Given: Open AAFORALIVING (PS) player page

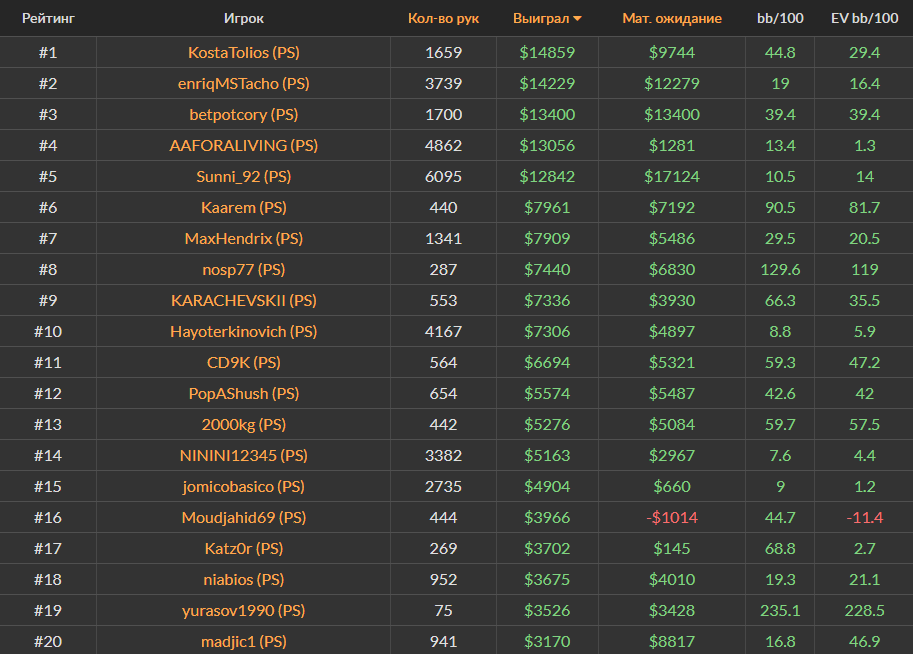Looking at the screenshot, I should pyautogui.click(x=244, y=146).
